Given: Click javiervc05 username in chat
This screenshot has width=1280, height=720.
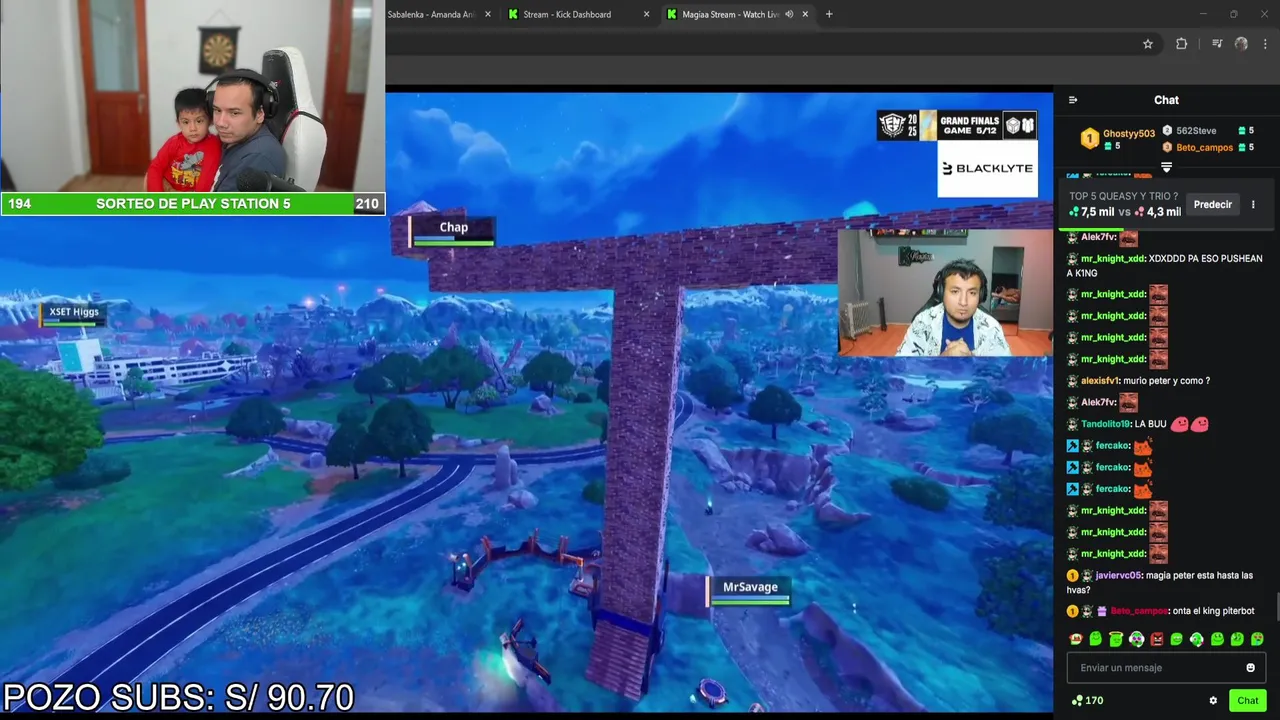Looking at the screenshot, I should coord(1118,575).
